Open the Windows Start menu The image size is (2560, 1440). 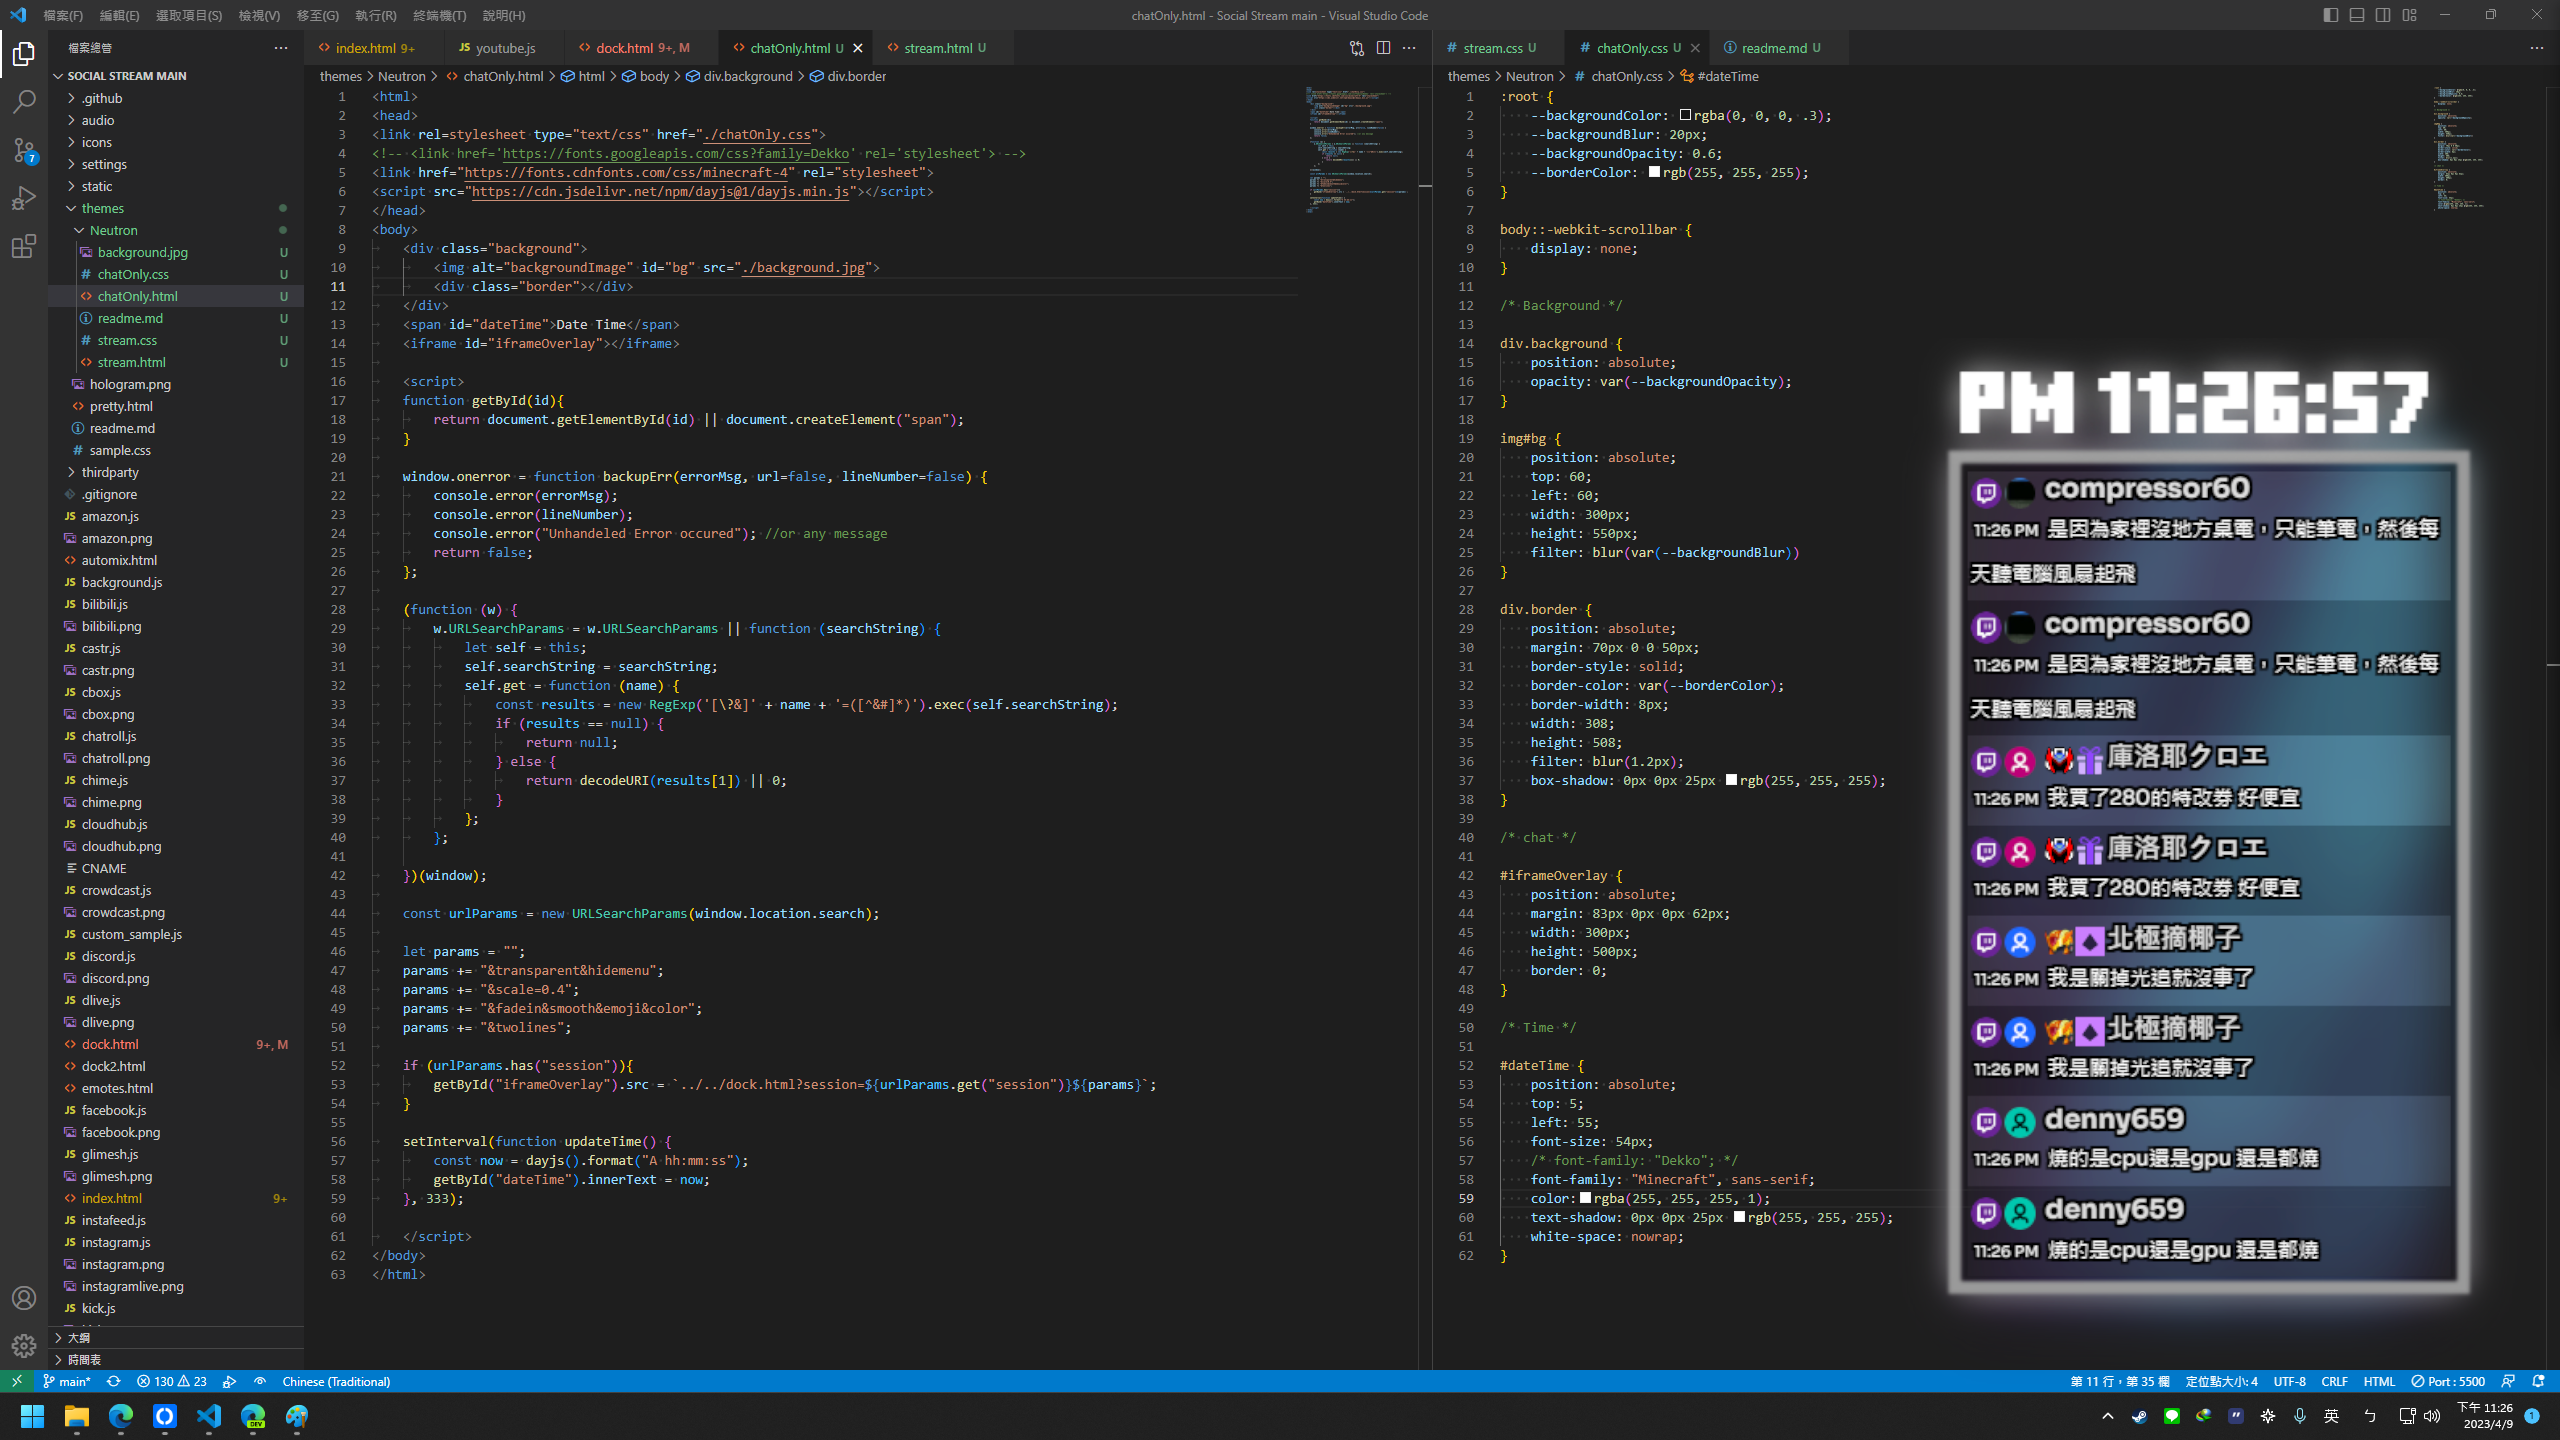32,1416
